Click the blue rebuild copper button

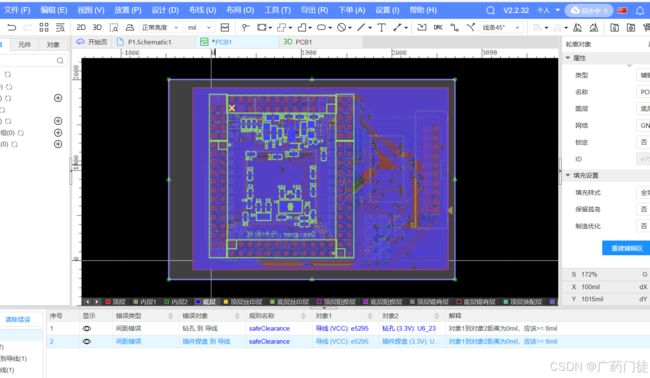(626, 248)
